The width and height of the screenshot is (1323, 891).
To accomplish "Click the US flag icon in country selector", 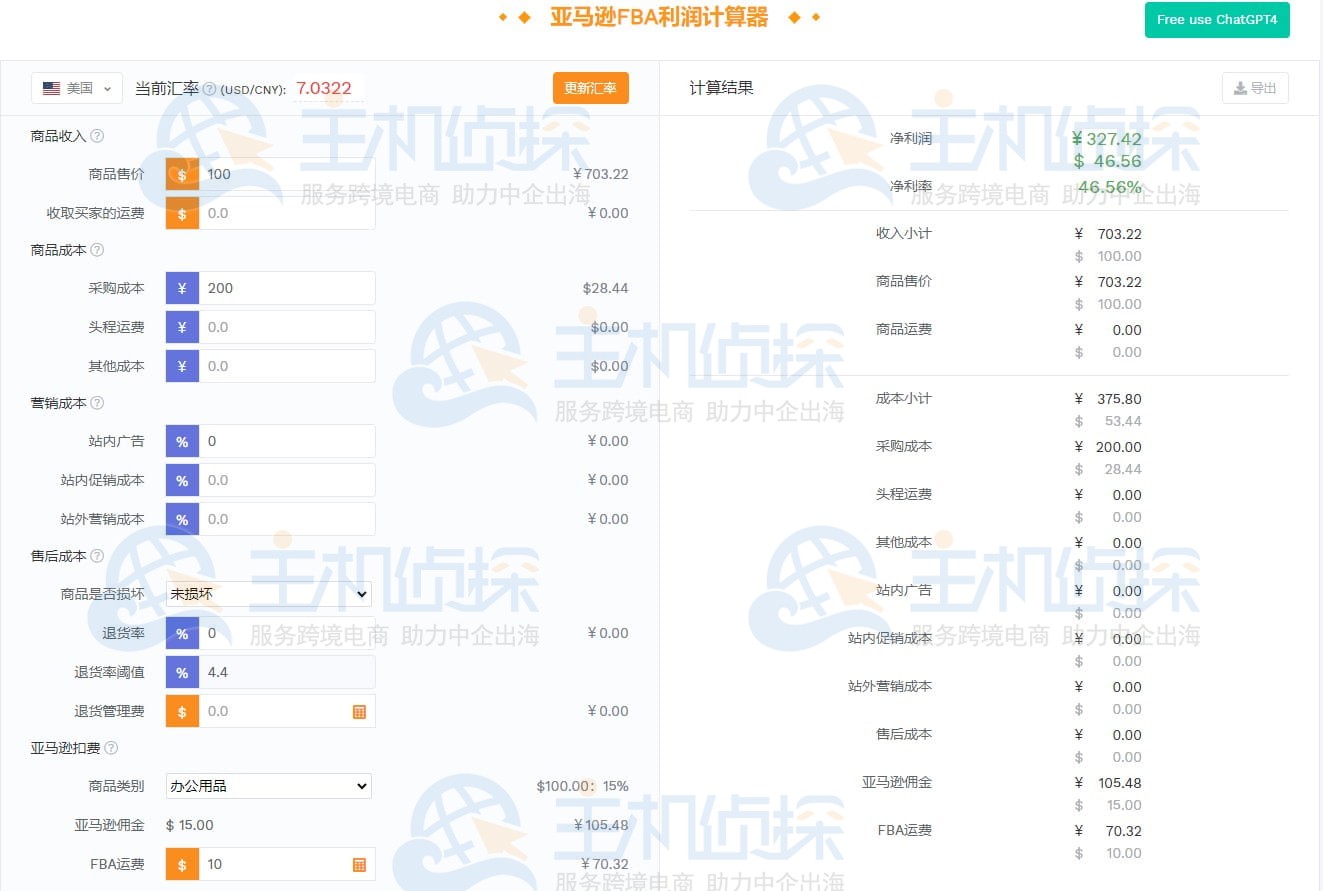I will pos(52,88).
